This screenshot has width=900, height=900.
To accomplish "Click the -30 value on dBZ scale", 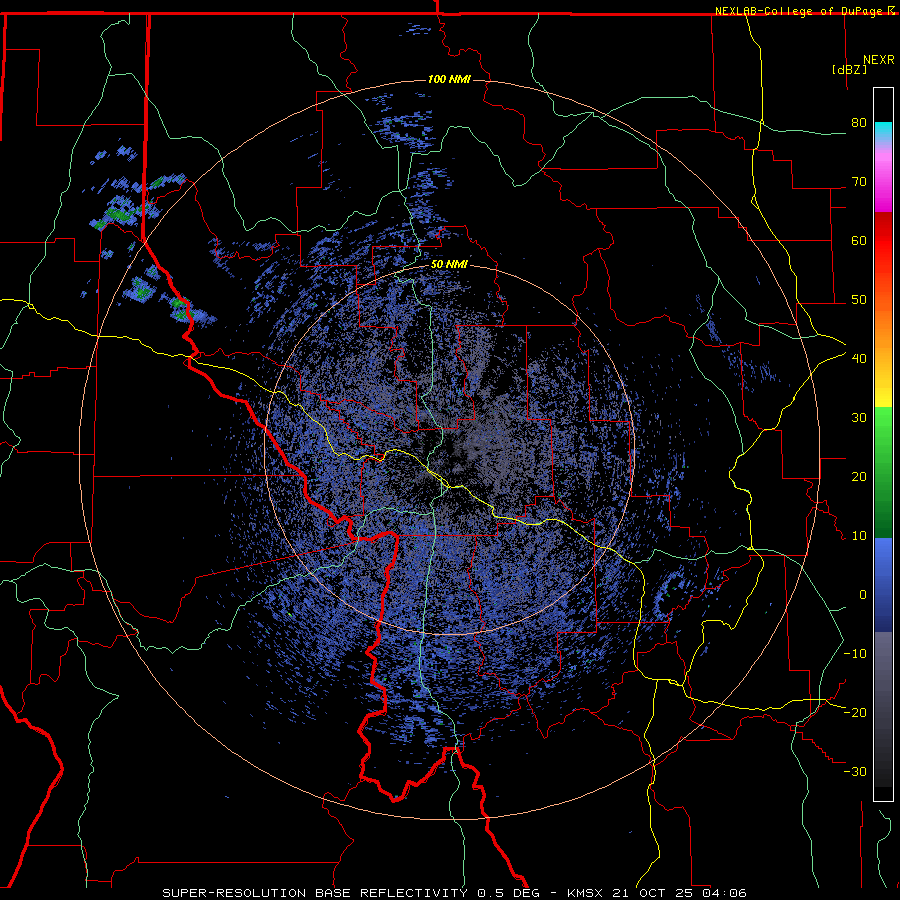I will pos(855,771).
